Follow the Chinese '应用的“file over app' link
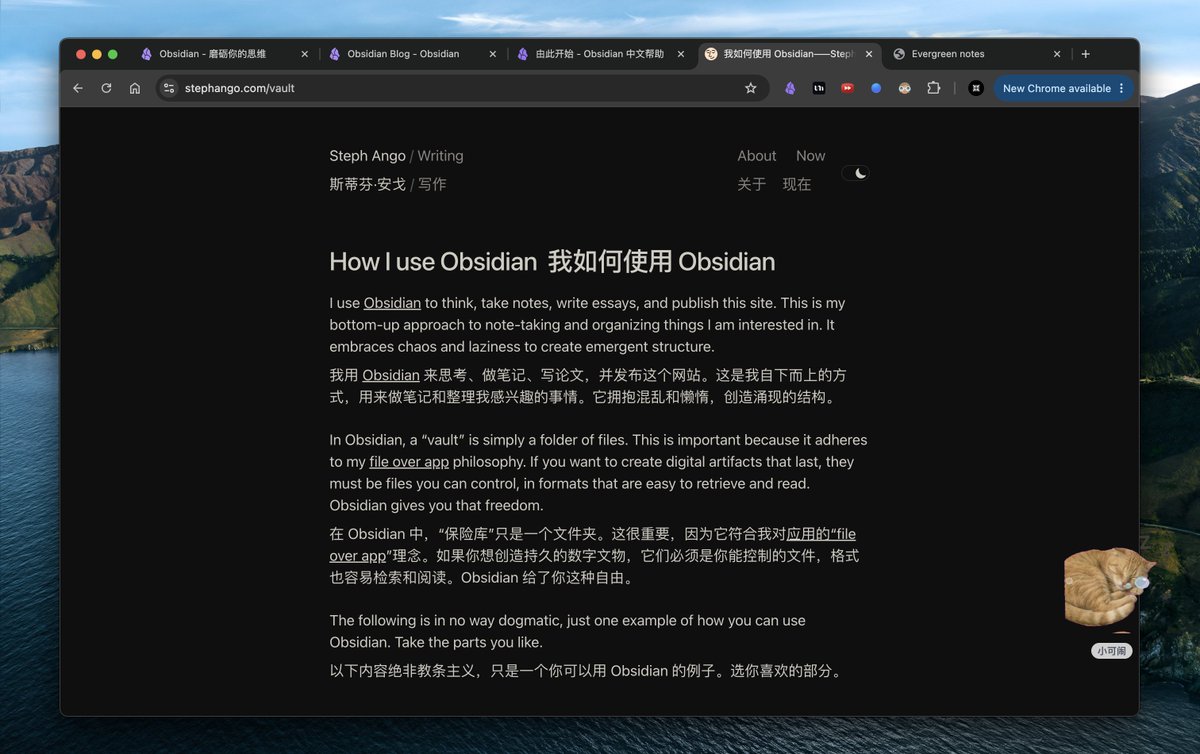Viewport: 1200px width, 754px height. (x=820, y=534)
